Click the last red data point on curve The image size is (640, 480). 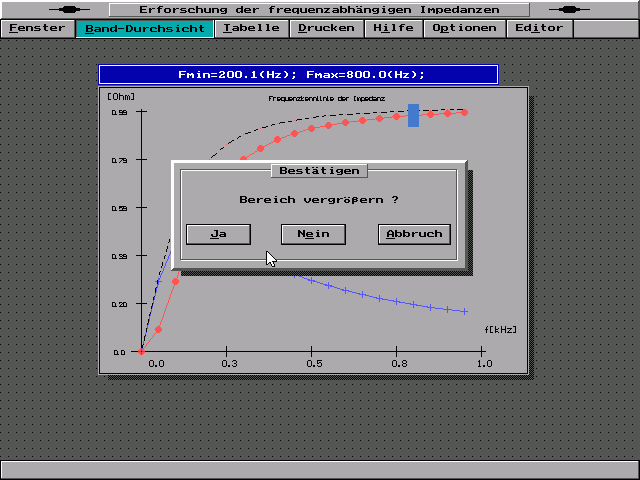[x=464, y=112]
